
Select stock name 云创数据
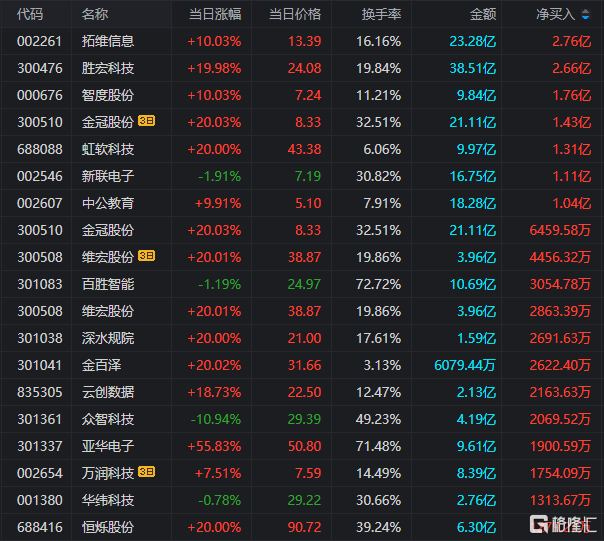pos(108,392)
